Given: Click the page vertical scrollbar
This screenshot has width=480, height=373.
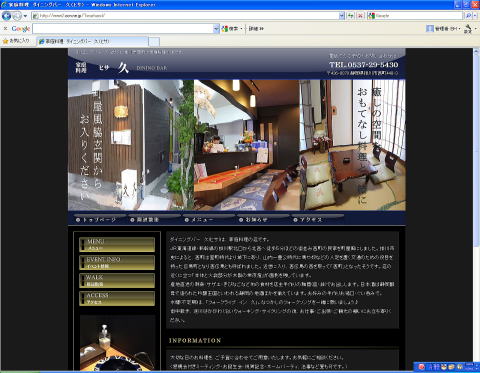Looking at the screenshot, I should (x=476, y=207).
